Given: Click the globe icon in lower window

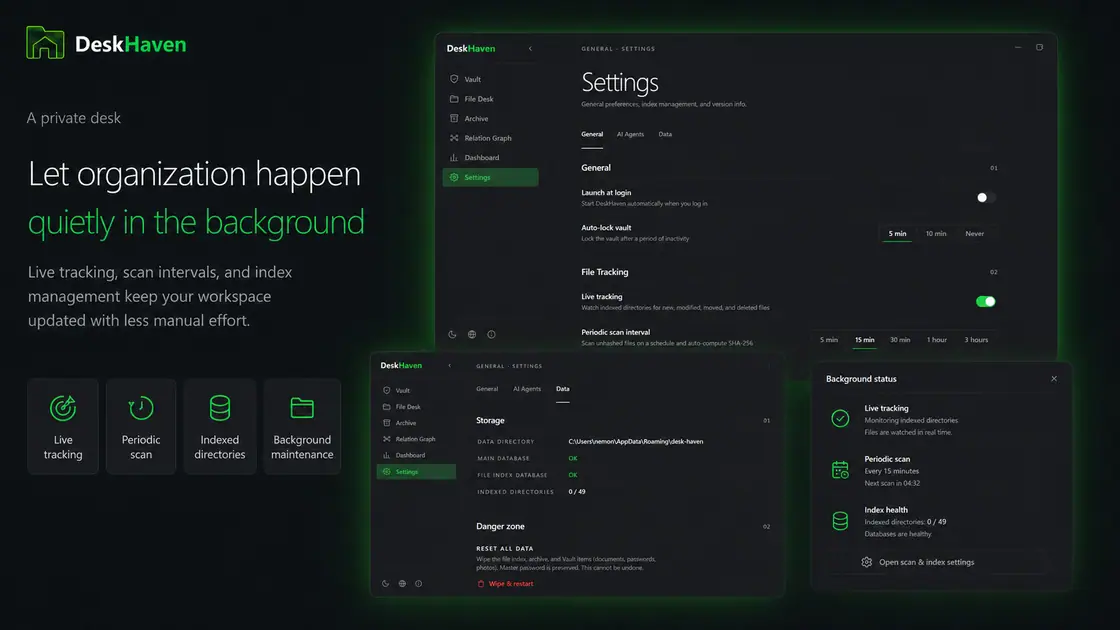Looking at the screenshot, I should pyautogui.click(x=402, y=584).
